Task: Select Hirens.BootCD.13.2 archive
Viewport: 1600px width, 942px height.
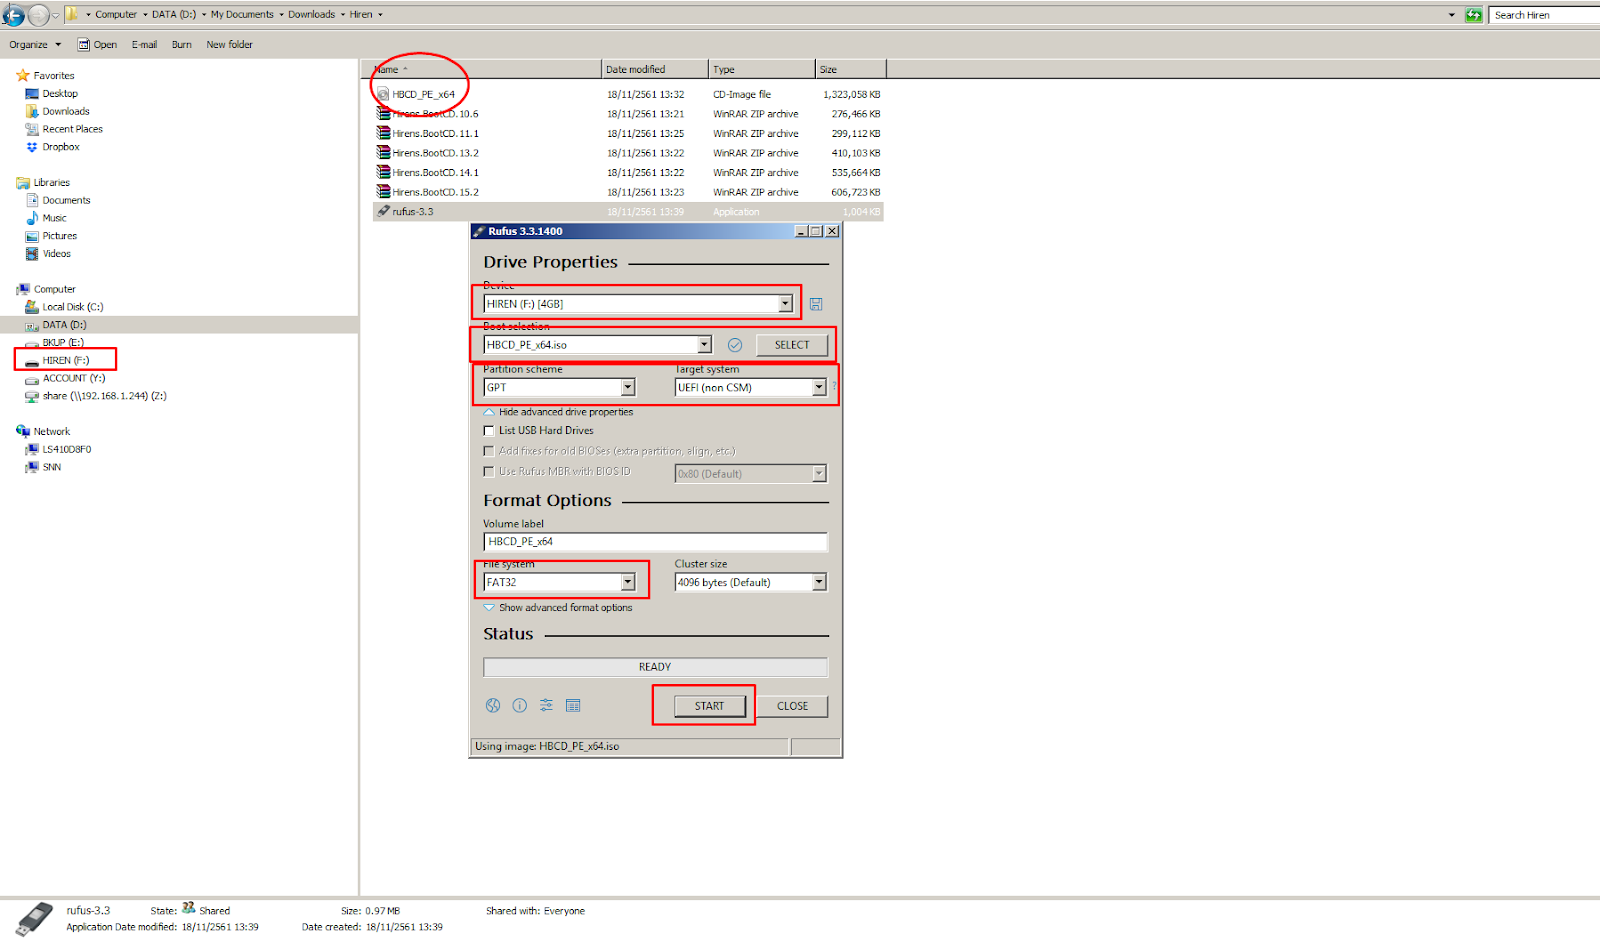Action: coord(628,153)
